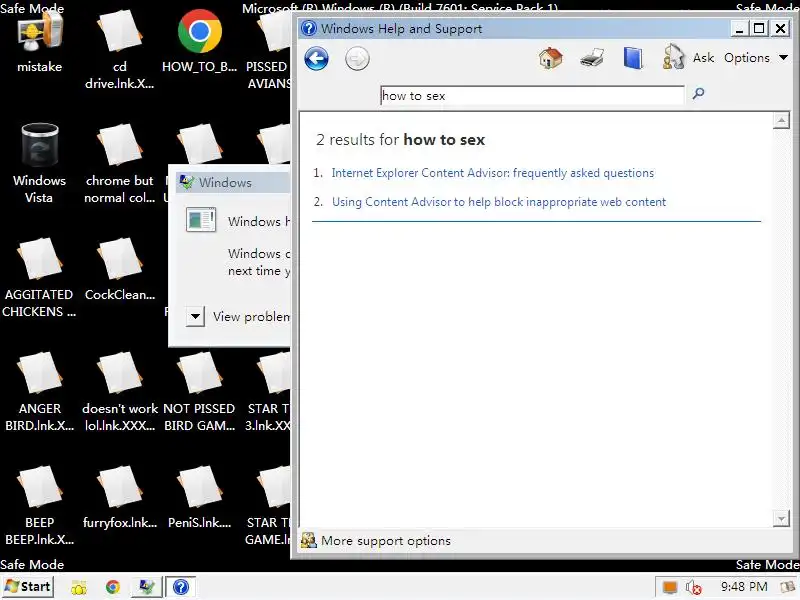Minimize the Help and Support window
Screen dimensions: 800x600
coord(739,29)
